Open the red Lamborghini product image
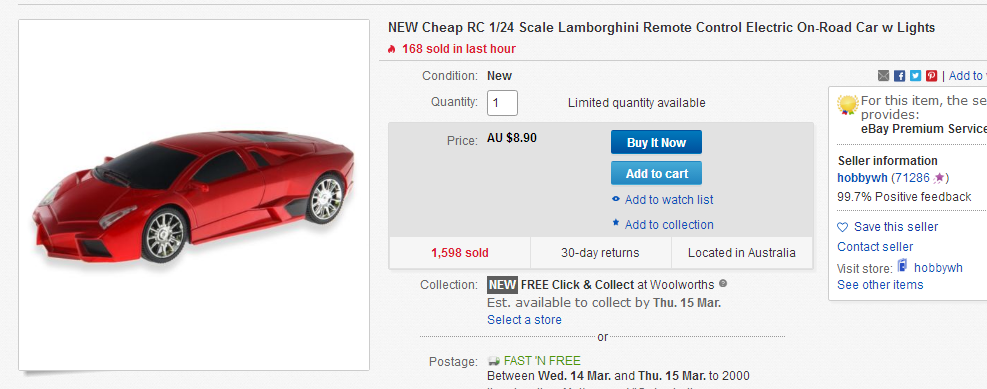 coord(194,195)
